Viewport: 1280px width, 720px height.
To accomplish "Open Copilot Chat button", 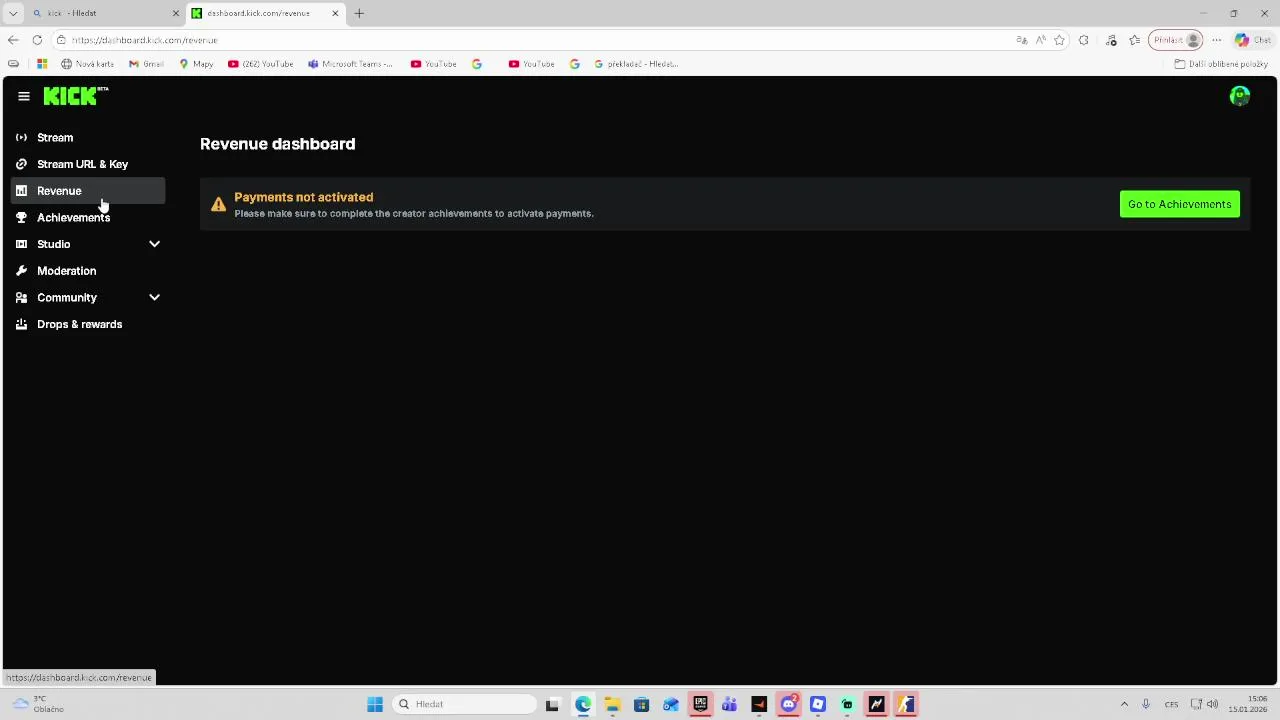I will 1254,40.
